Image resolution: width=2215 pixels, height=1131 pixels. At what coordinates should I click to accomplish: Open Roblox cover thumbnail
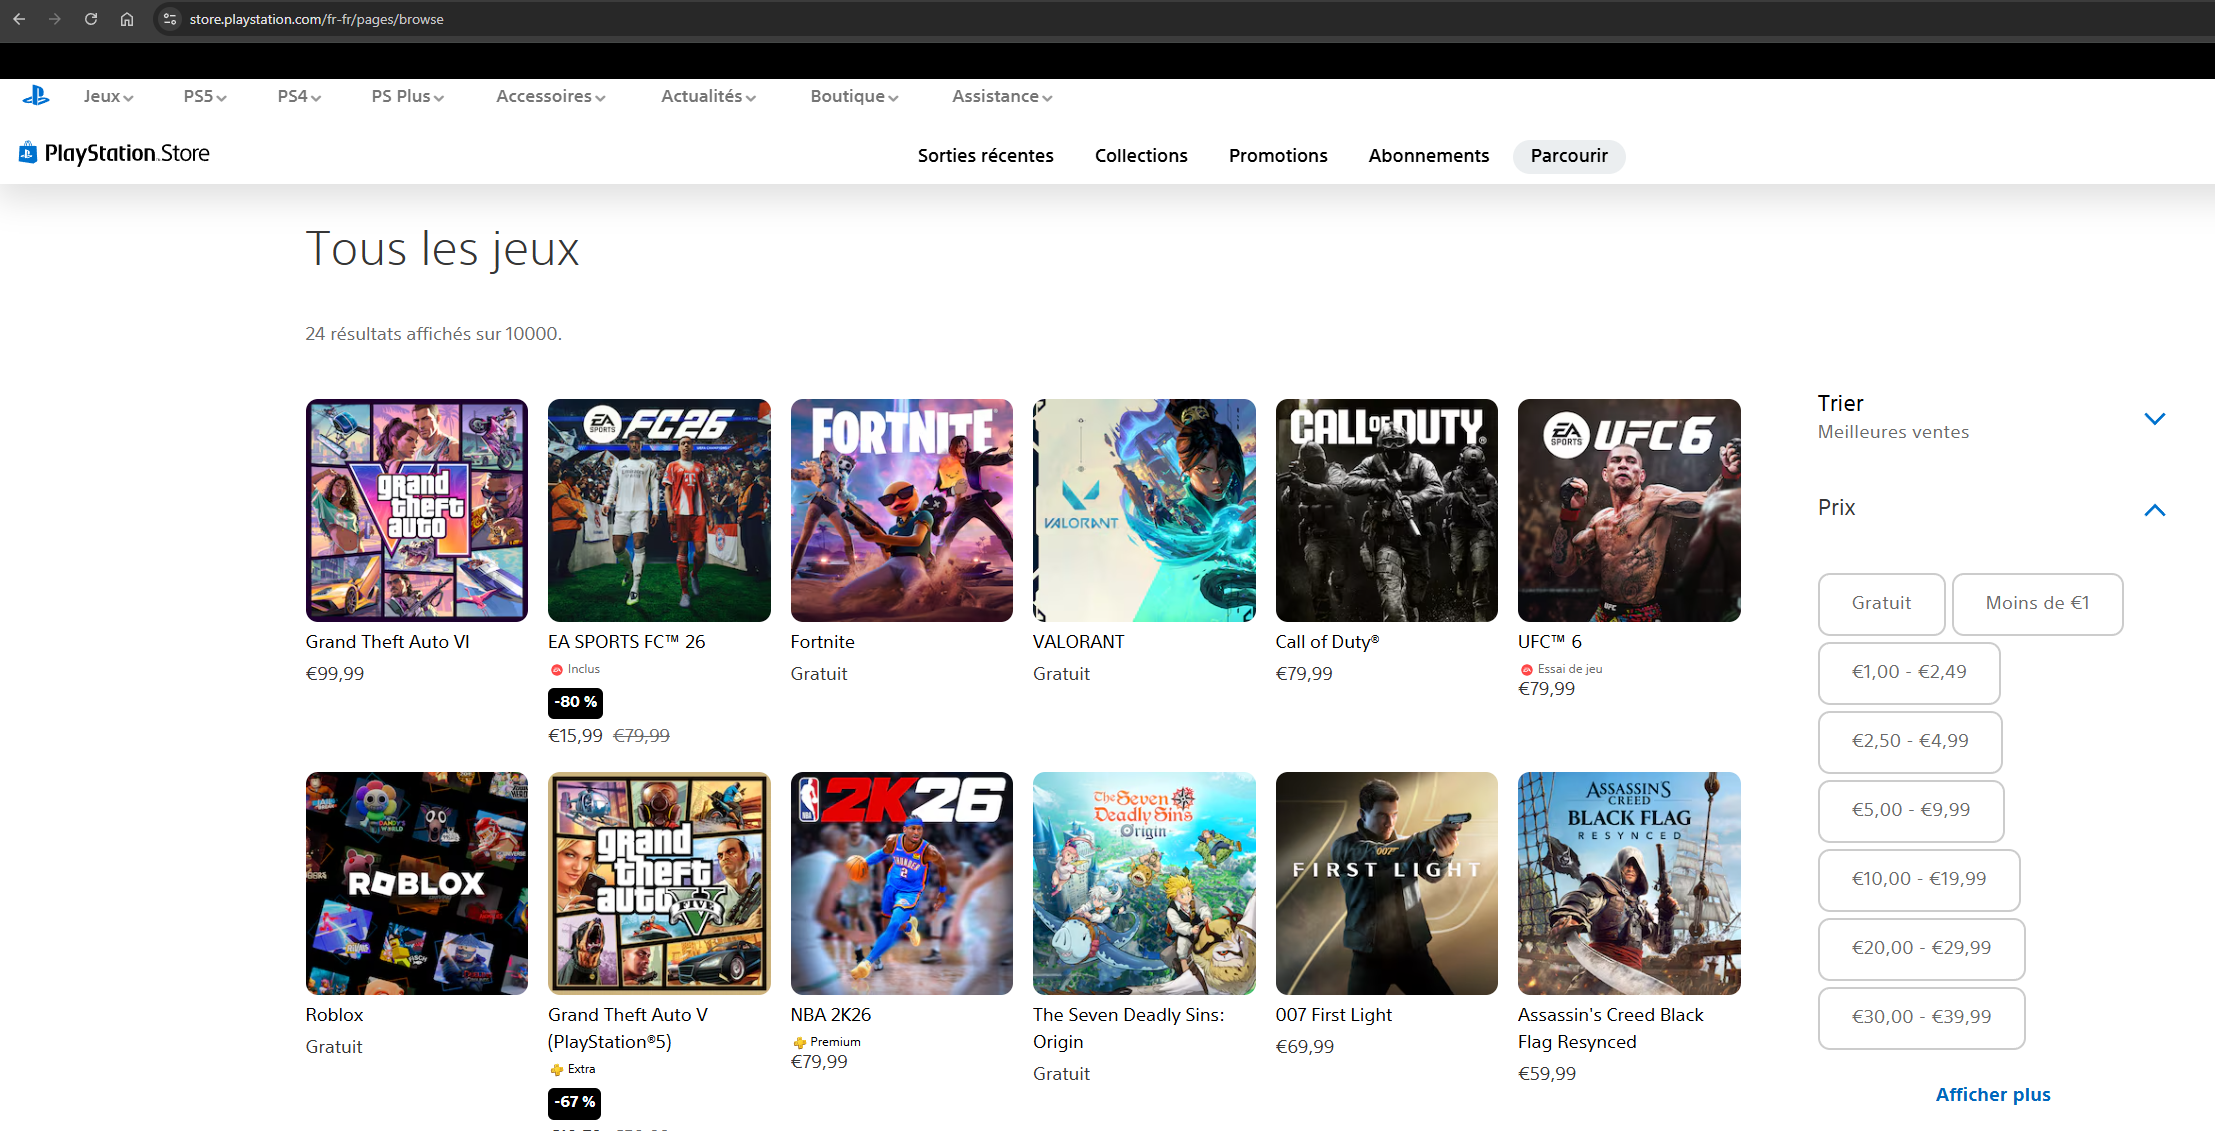pos(417,883)
